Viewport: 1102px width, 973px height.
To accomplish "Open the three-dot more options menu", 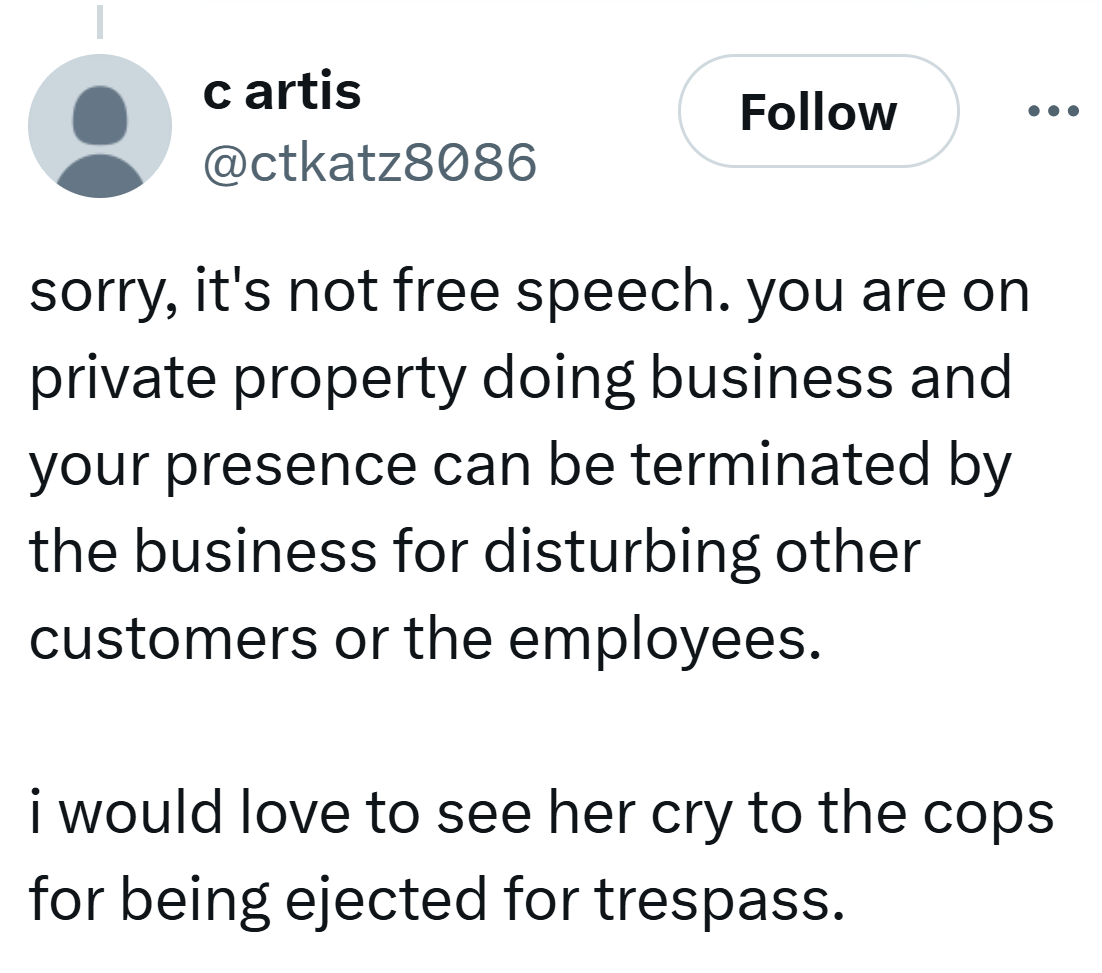I will tap(1053, 110).
